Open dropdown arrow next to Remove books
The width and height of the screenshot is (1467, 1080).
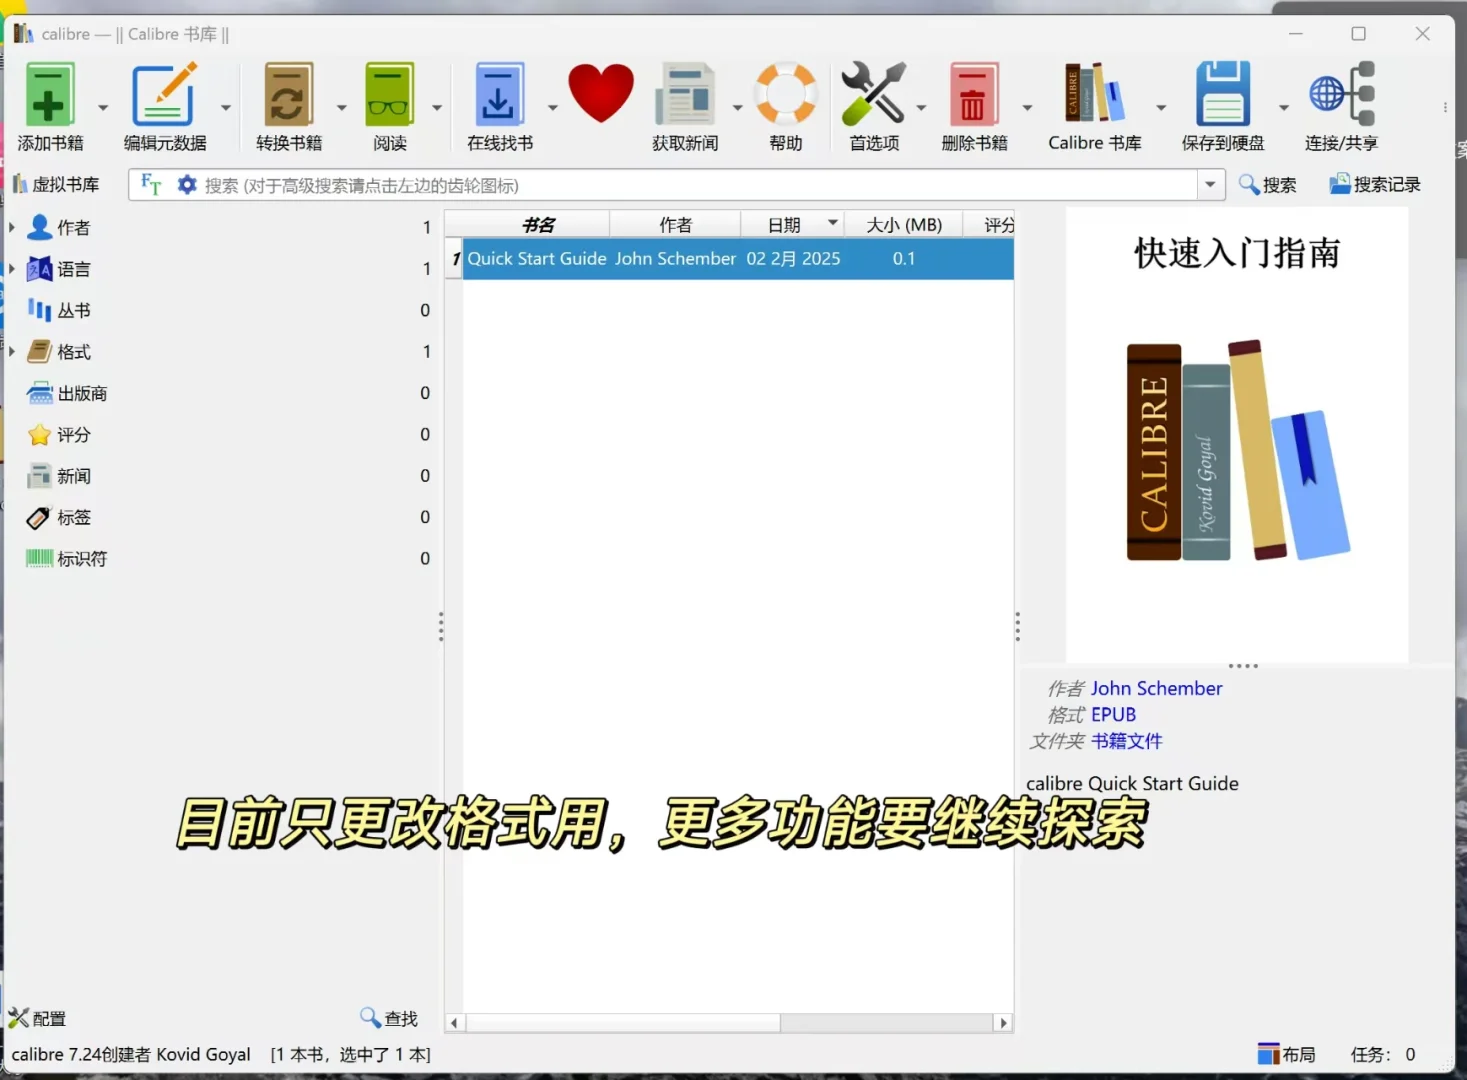pos(1027,107)
